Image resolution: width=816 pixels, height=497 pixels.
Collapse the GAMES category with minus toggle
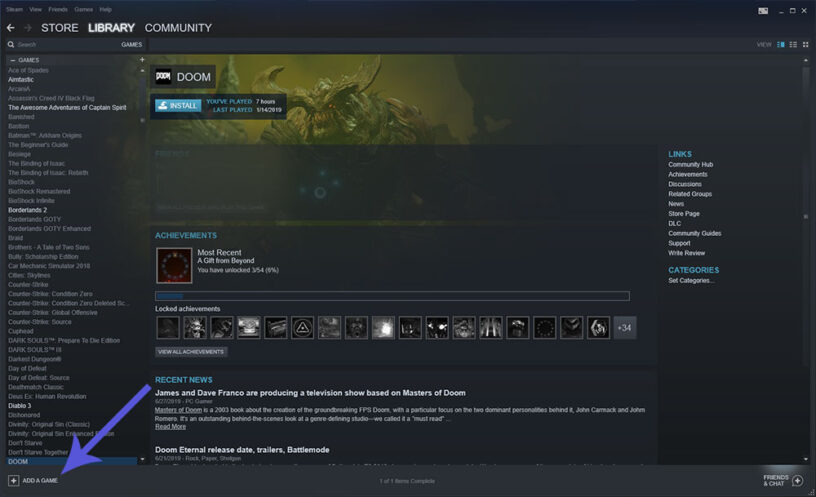point(13,60)
